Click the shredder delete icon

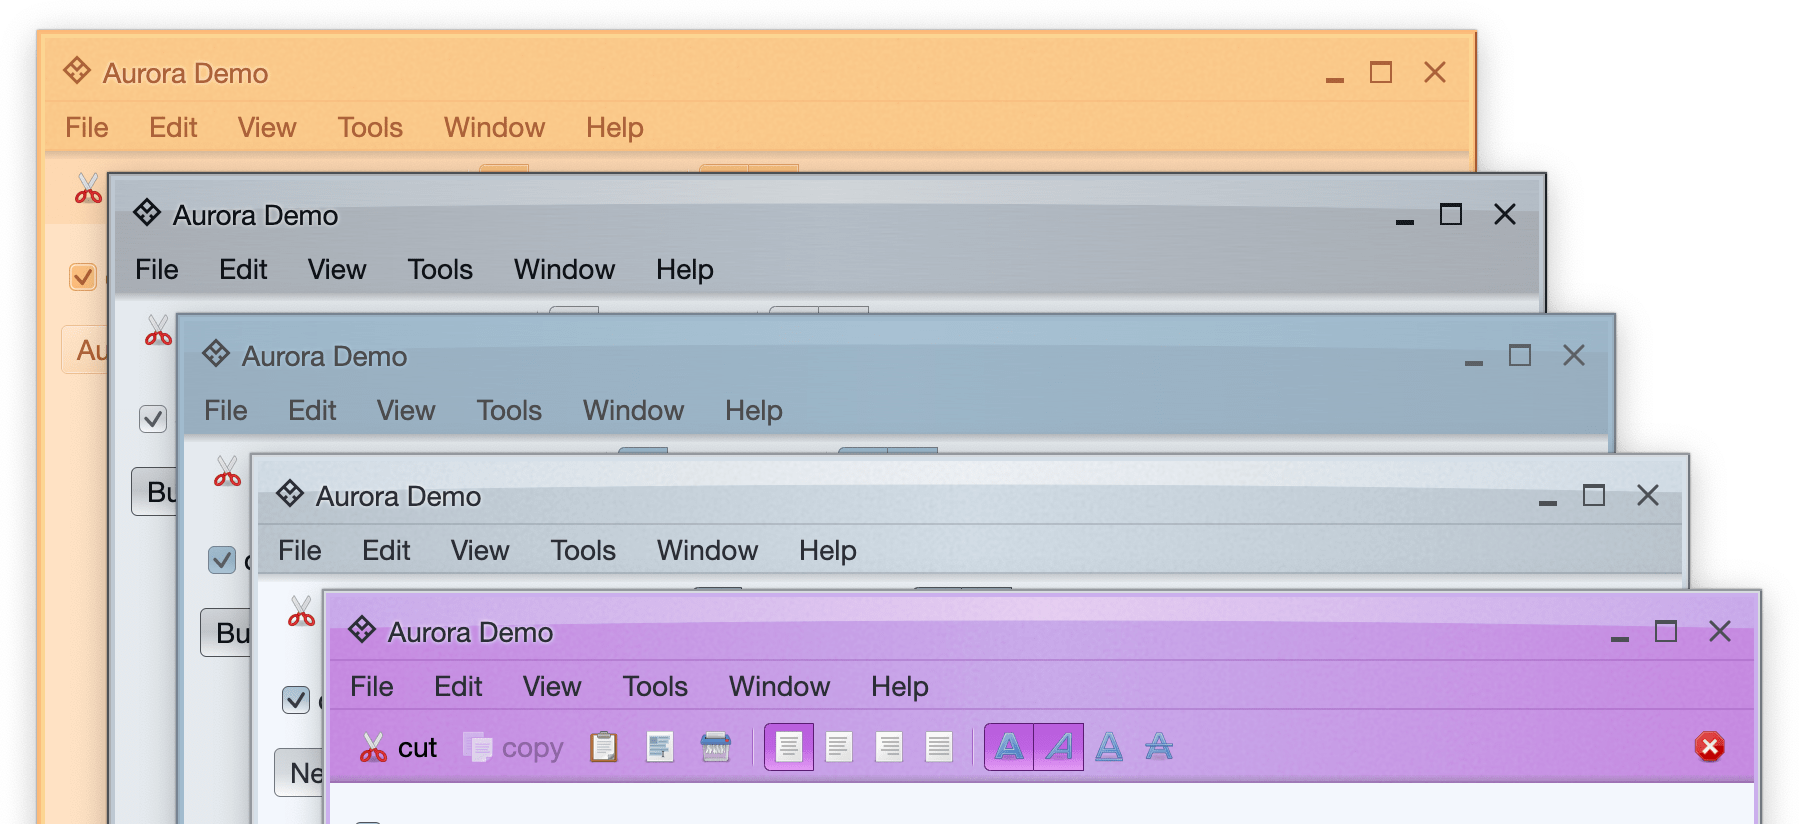tap(716, 747)
